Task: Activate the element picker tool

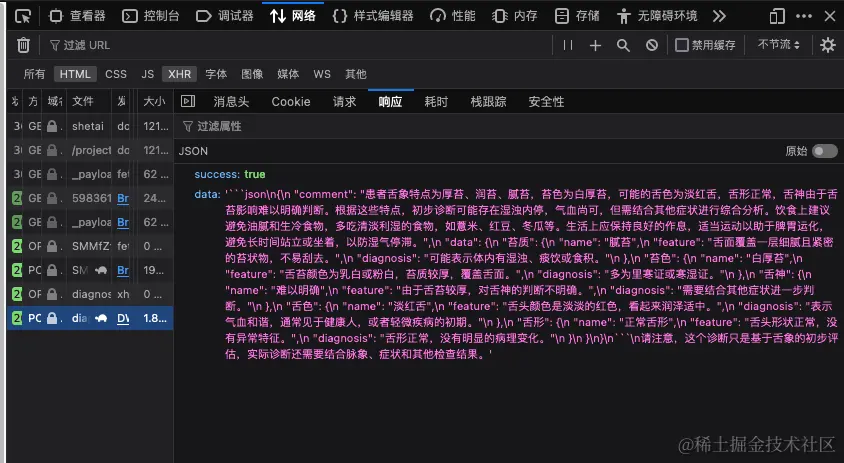Action: point(23,16)
